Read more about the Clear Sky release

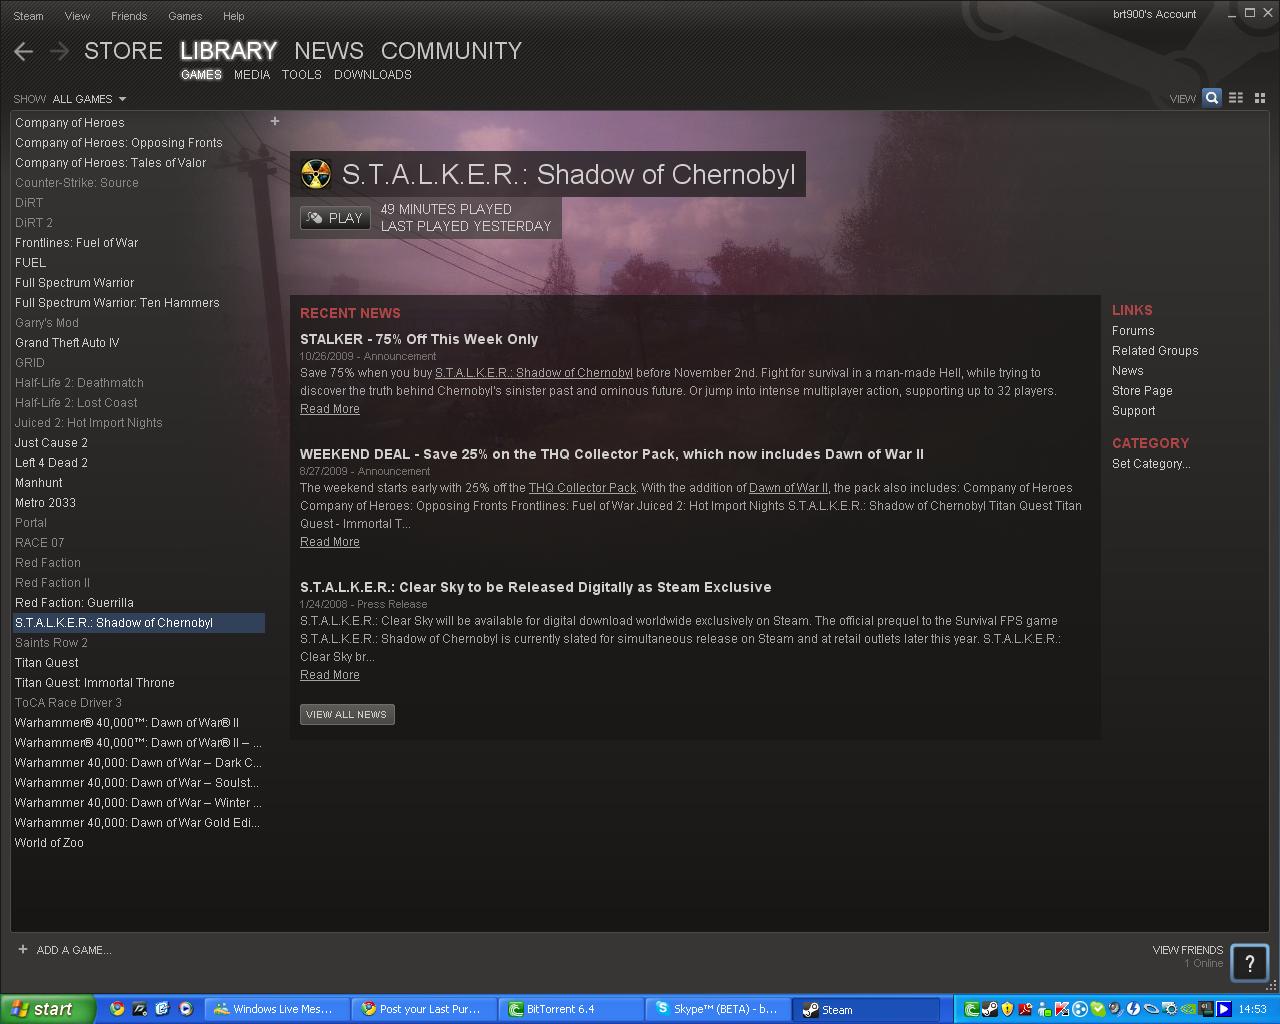[330, 675]
